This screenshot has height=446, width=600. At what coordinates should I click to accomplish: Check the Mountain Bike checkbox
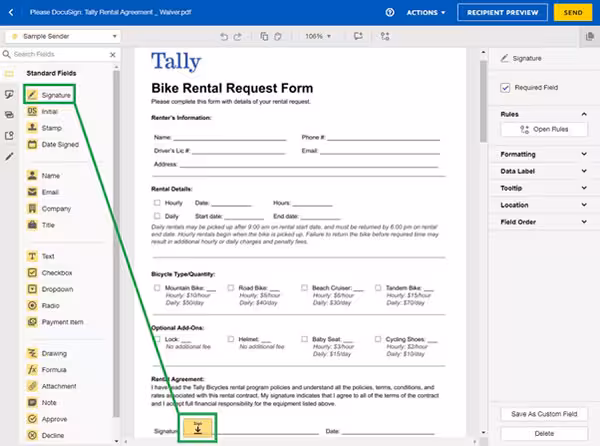point(157,288)
